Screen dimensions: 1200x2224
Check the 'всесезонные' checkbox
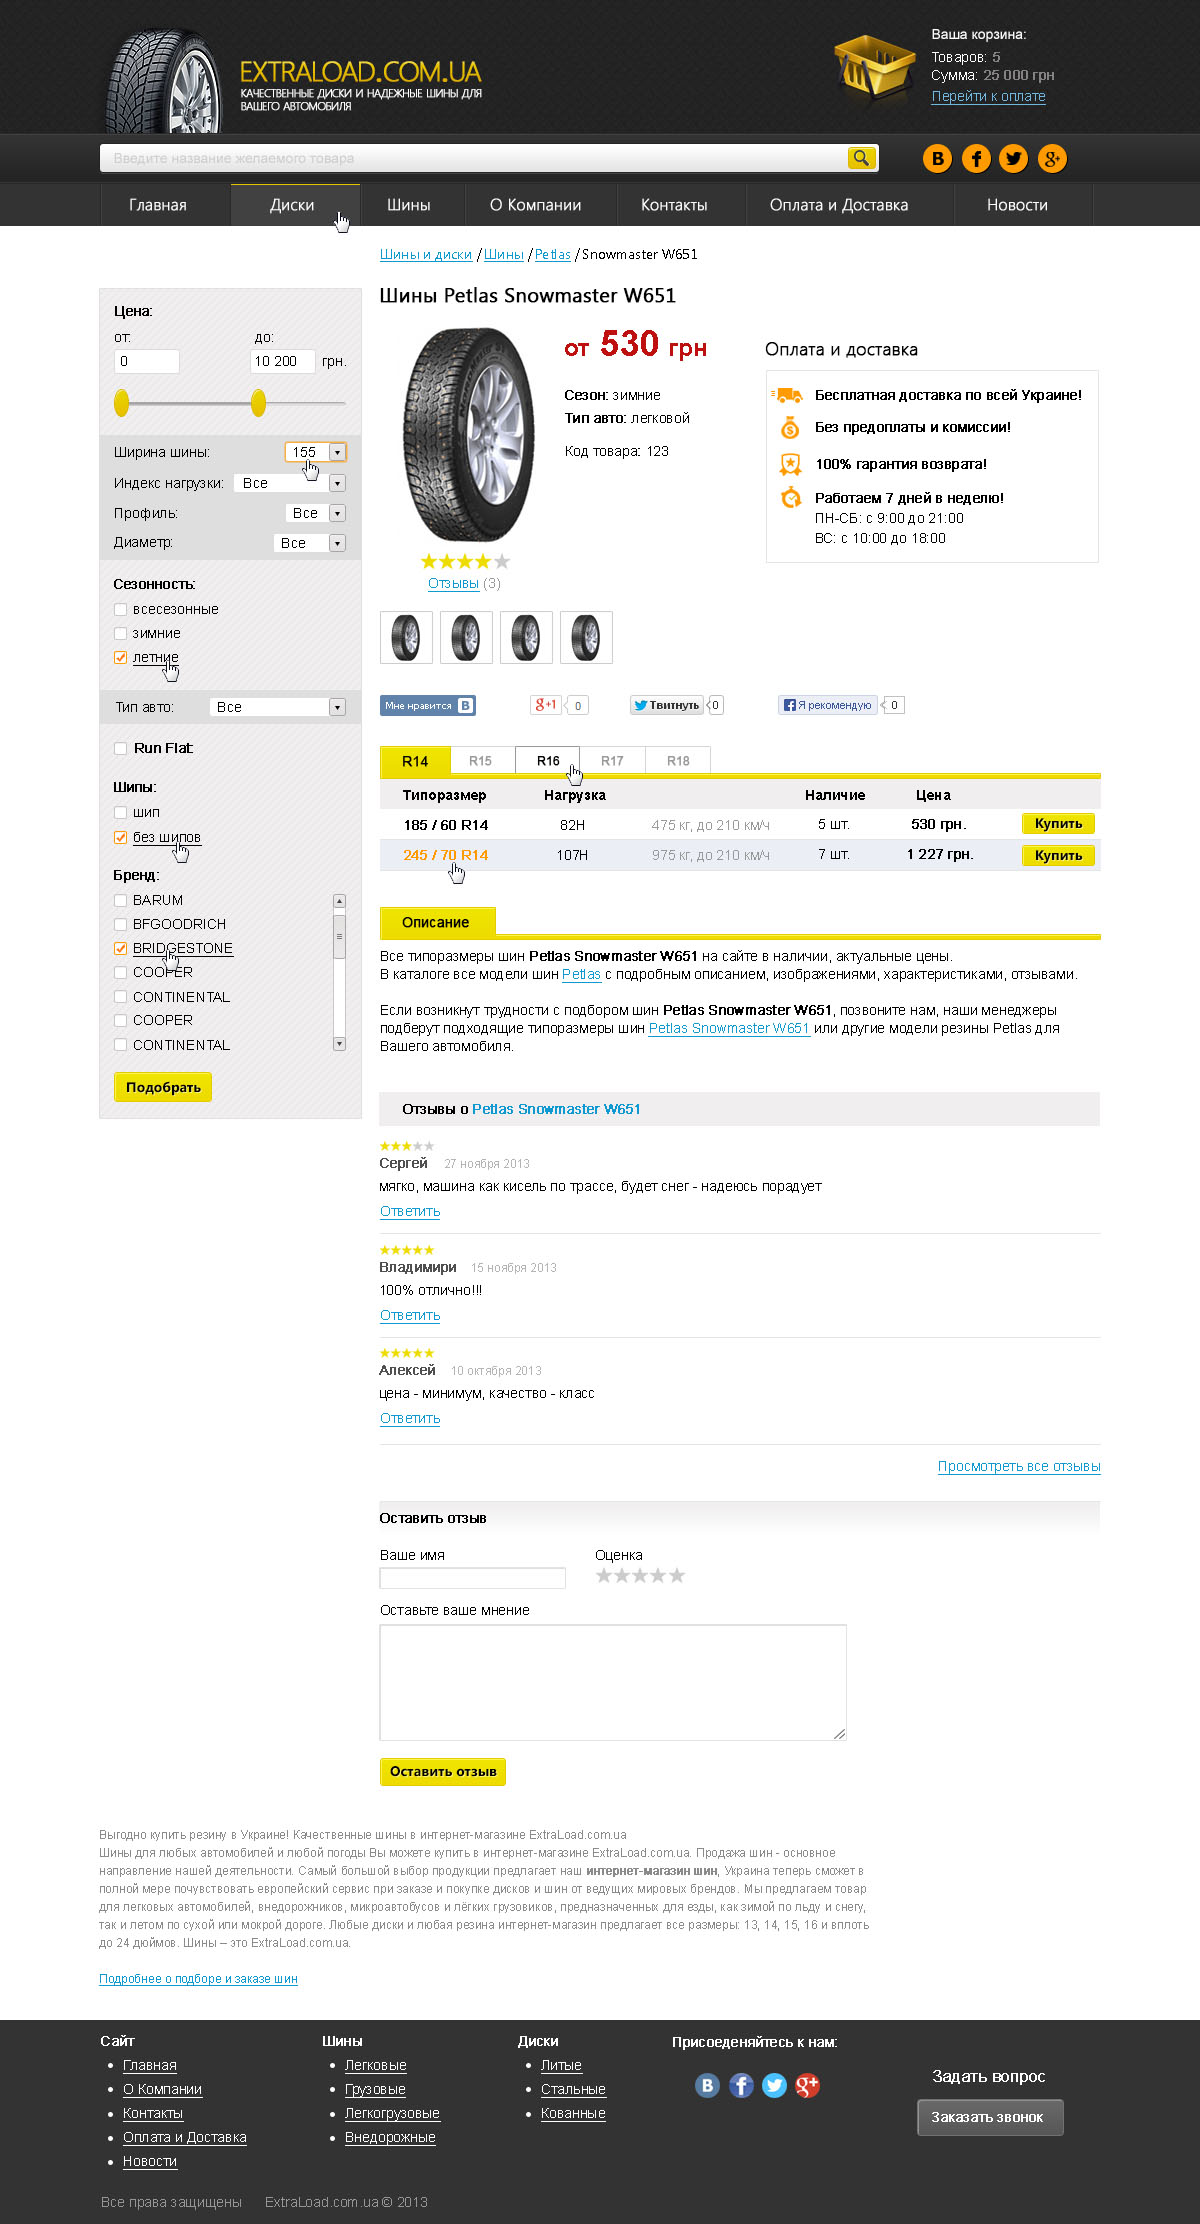120,609
